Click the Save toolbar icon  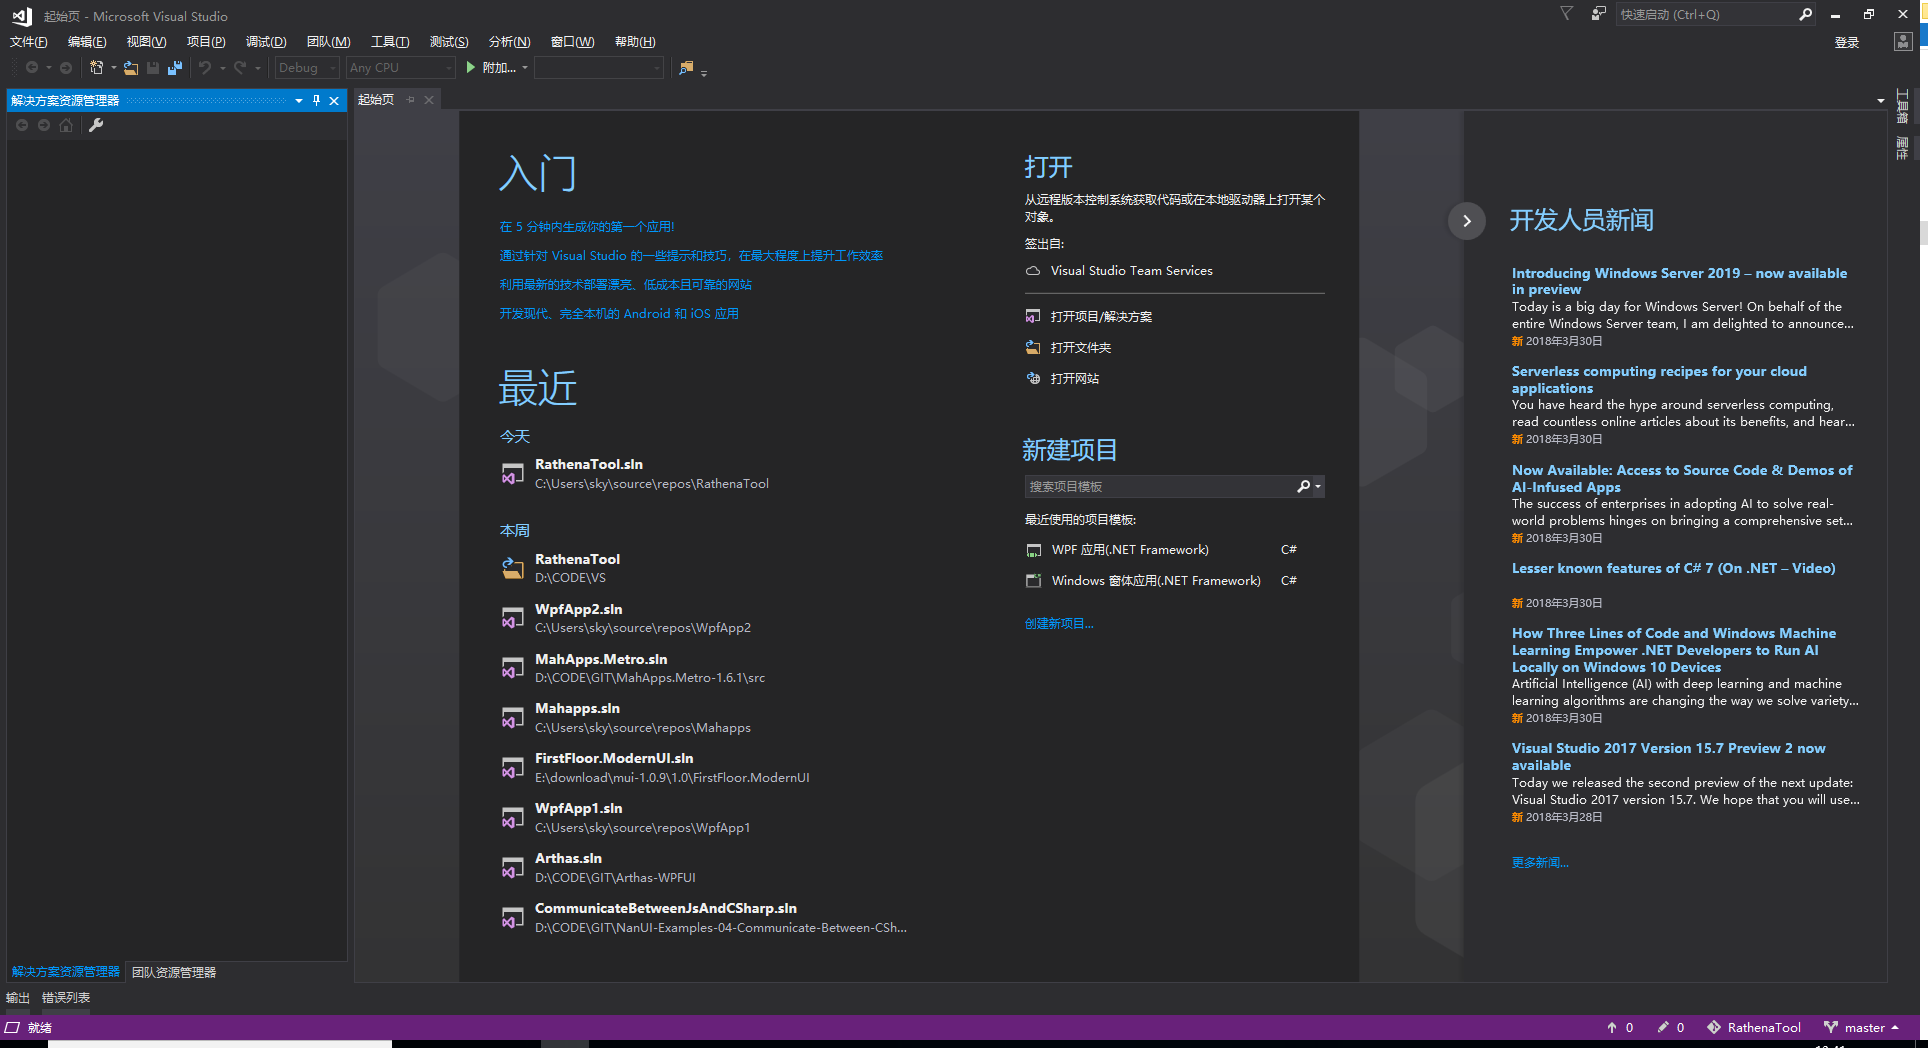click(153, 68)
